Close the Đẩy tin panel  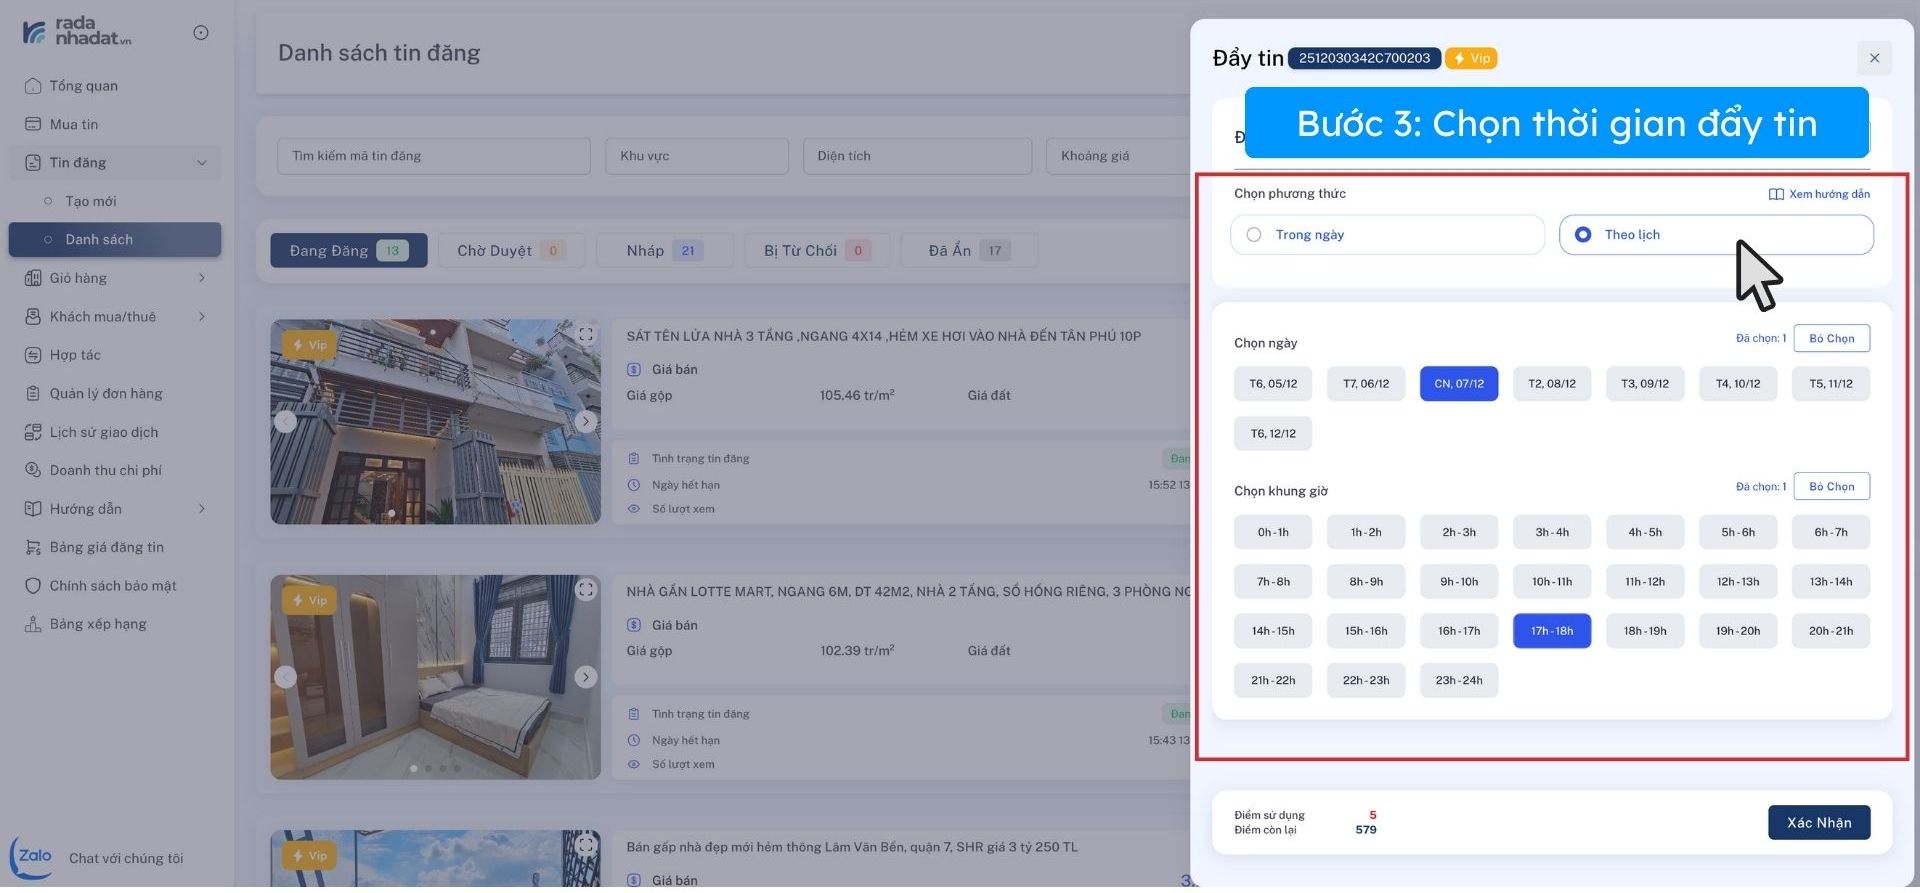1874,58
